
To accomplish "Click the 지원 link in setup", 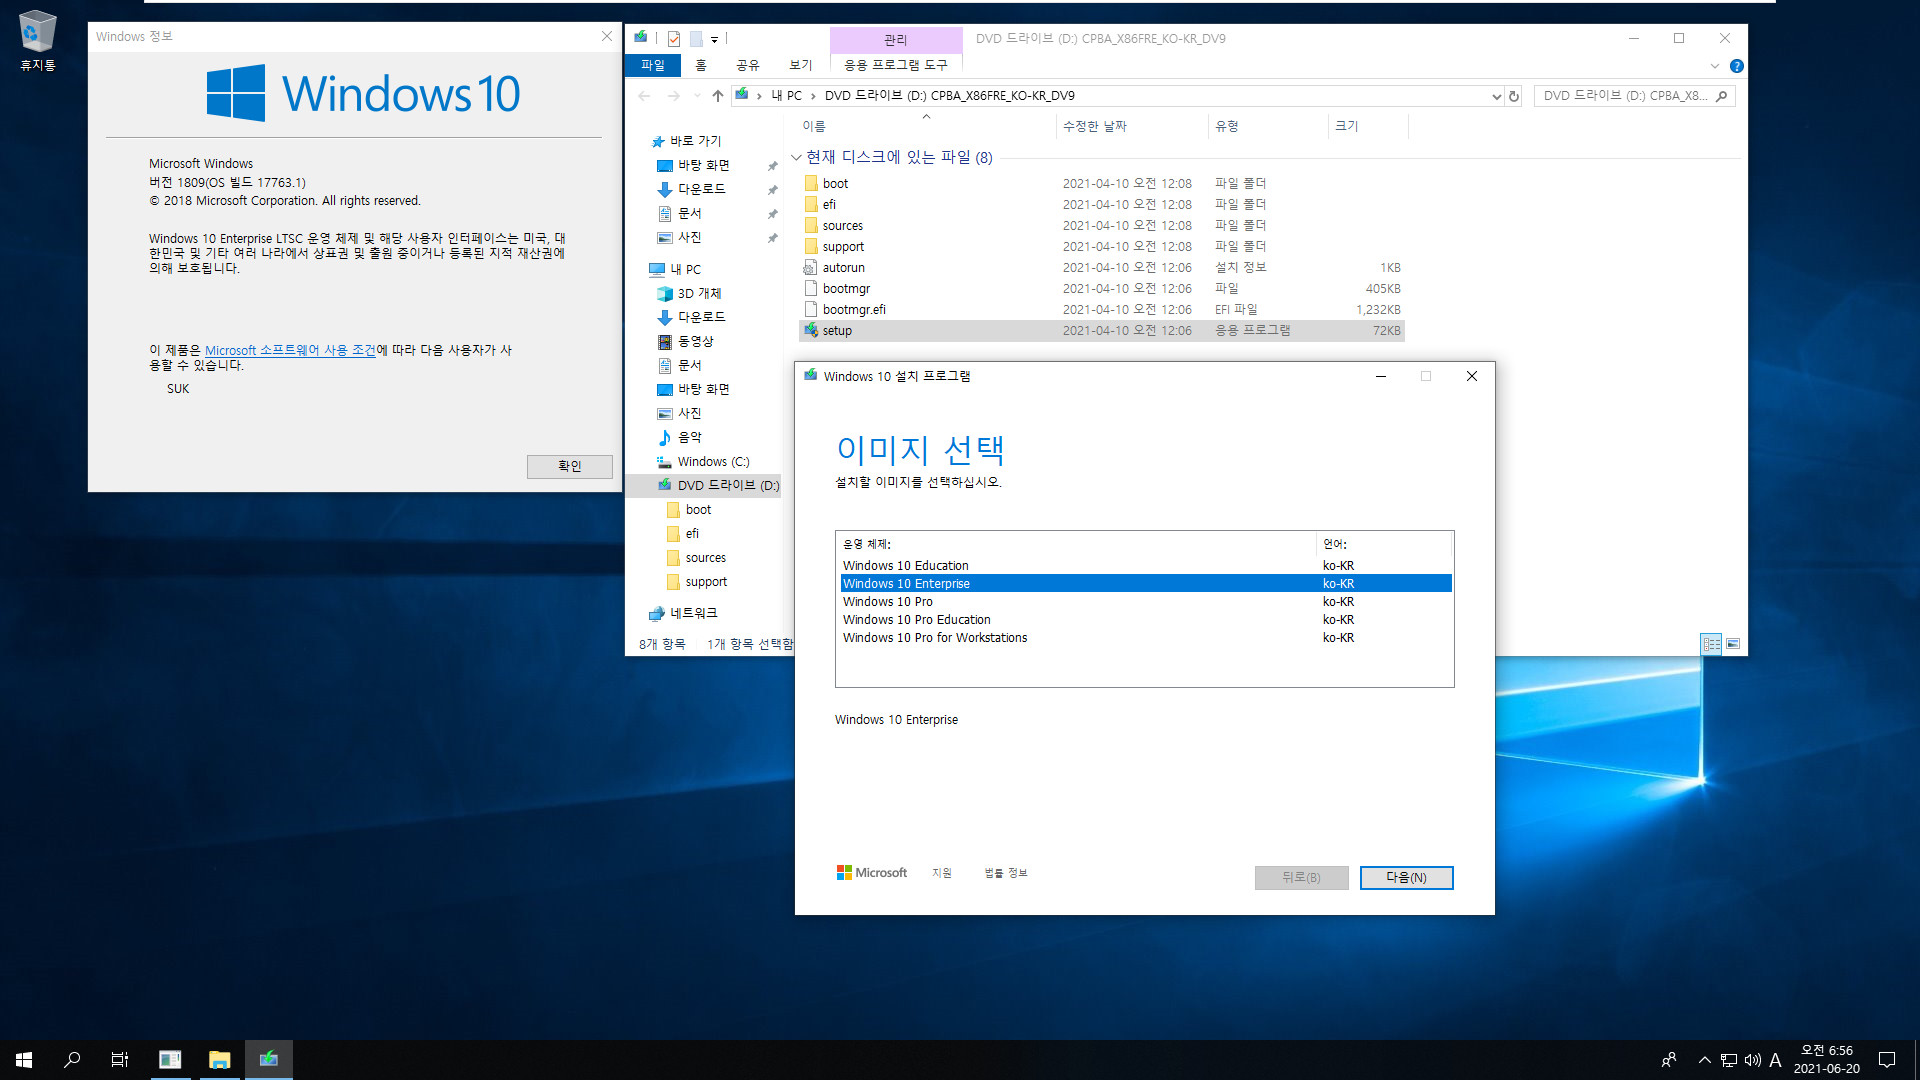I will (942, 873).
